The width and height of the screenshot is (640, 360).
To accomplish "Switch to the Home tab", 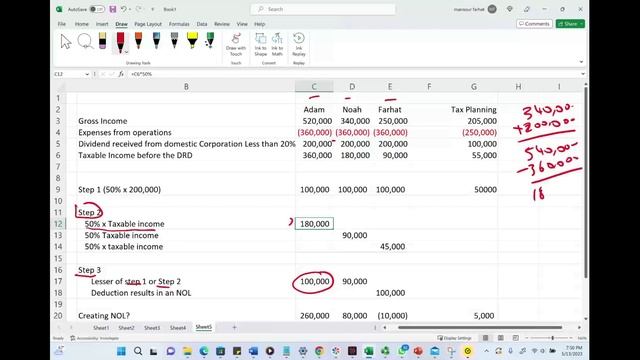I will pyautogui.click(x=82, y=24).
